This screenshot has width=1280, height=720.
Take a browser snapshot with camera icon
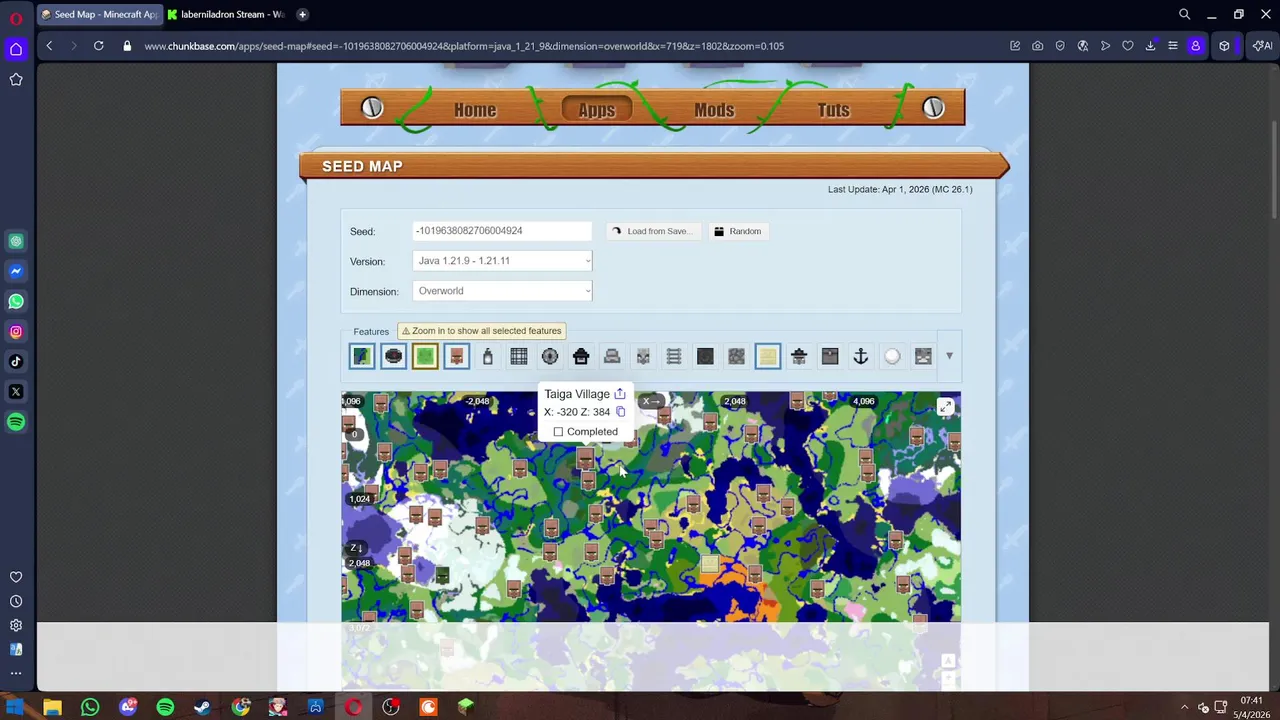coord(1038,45)
